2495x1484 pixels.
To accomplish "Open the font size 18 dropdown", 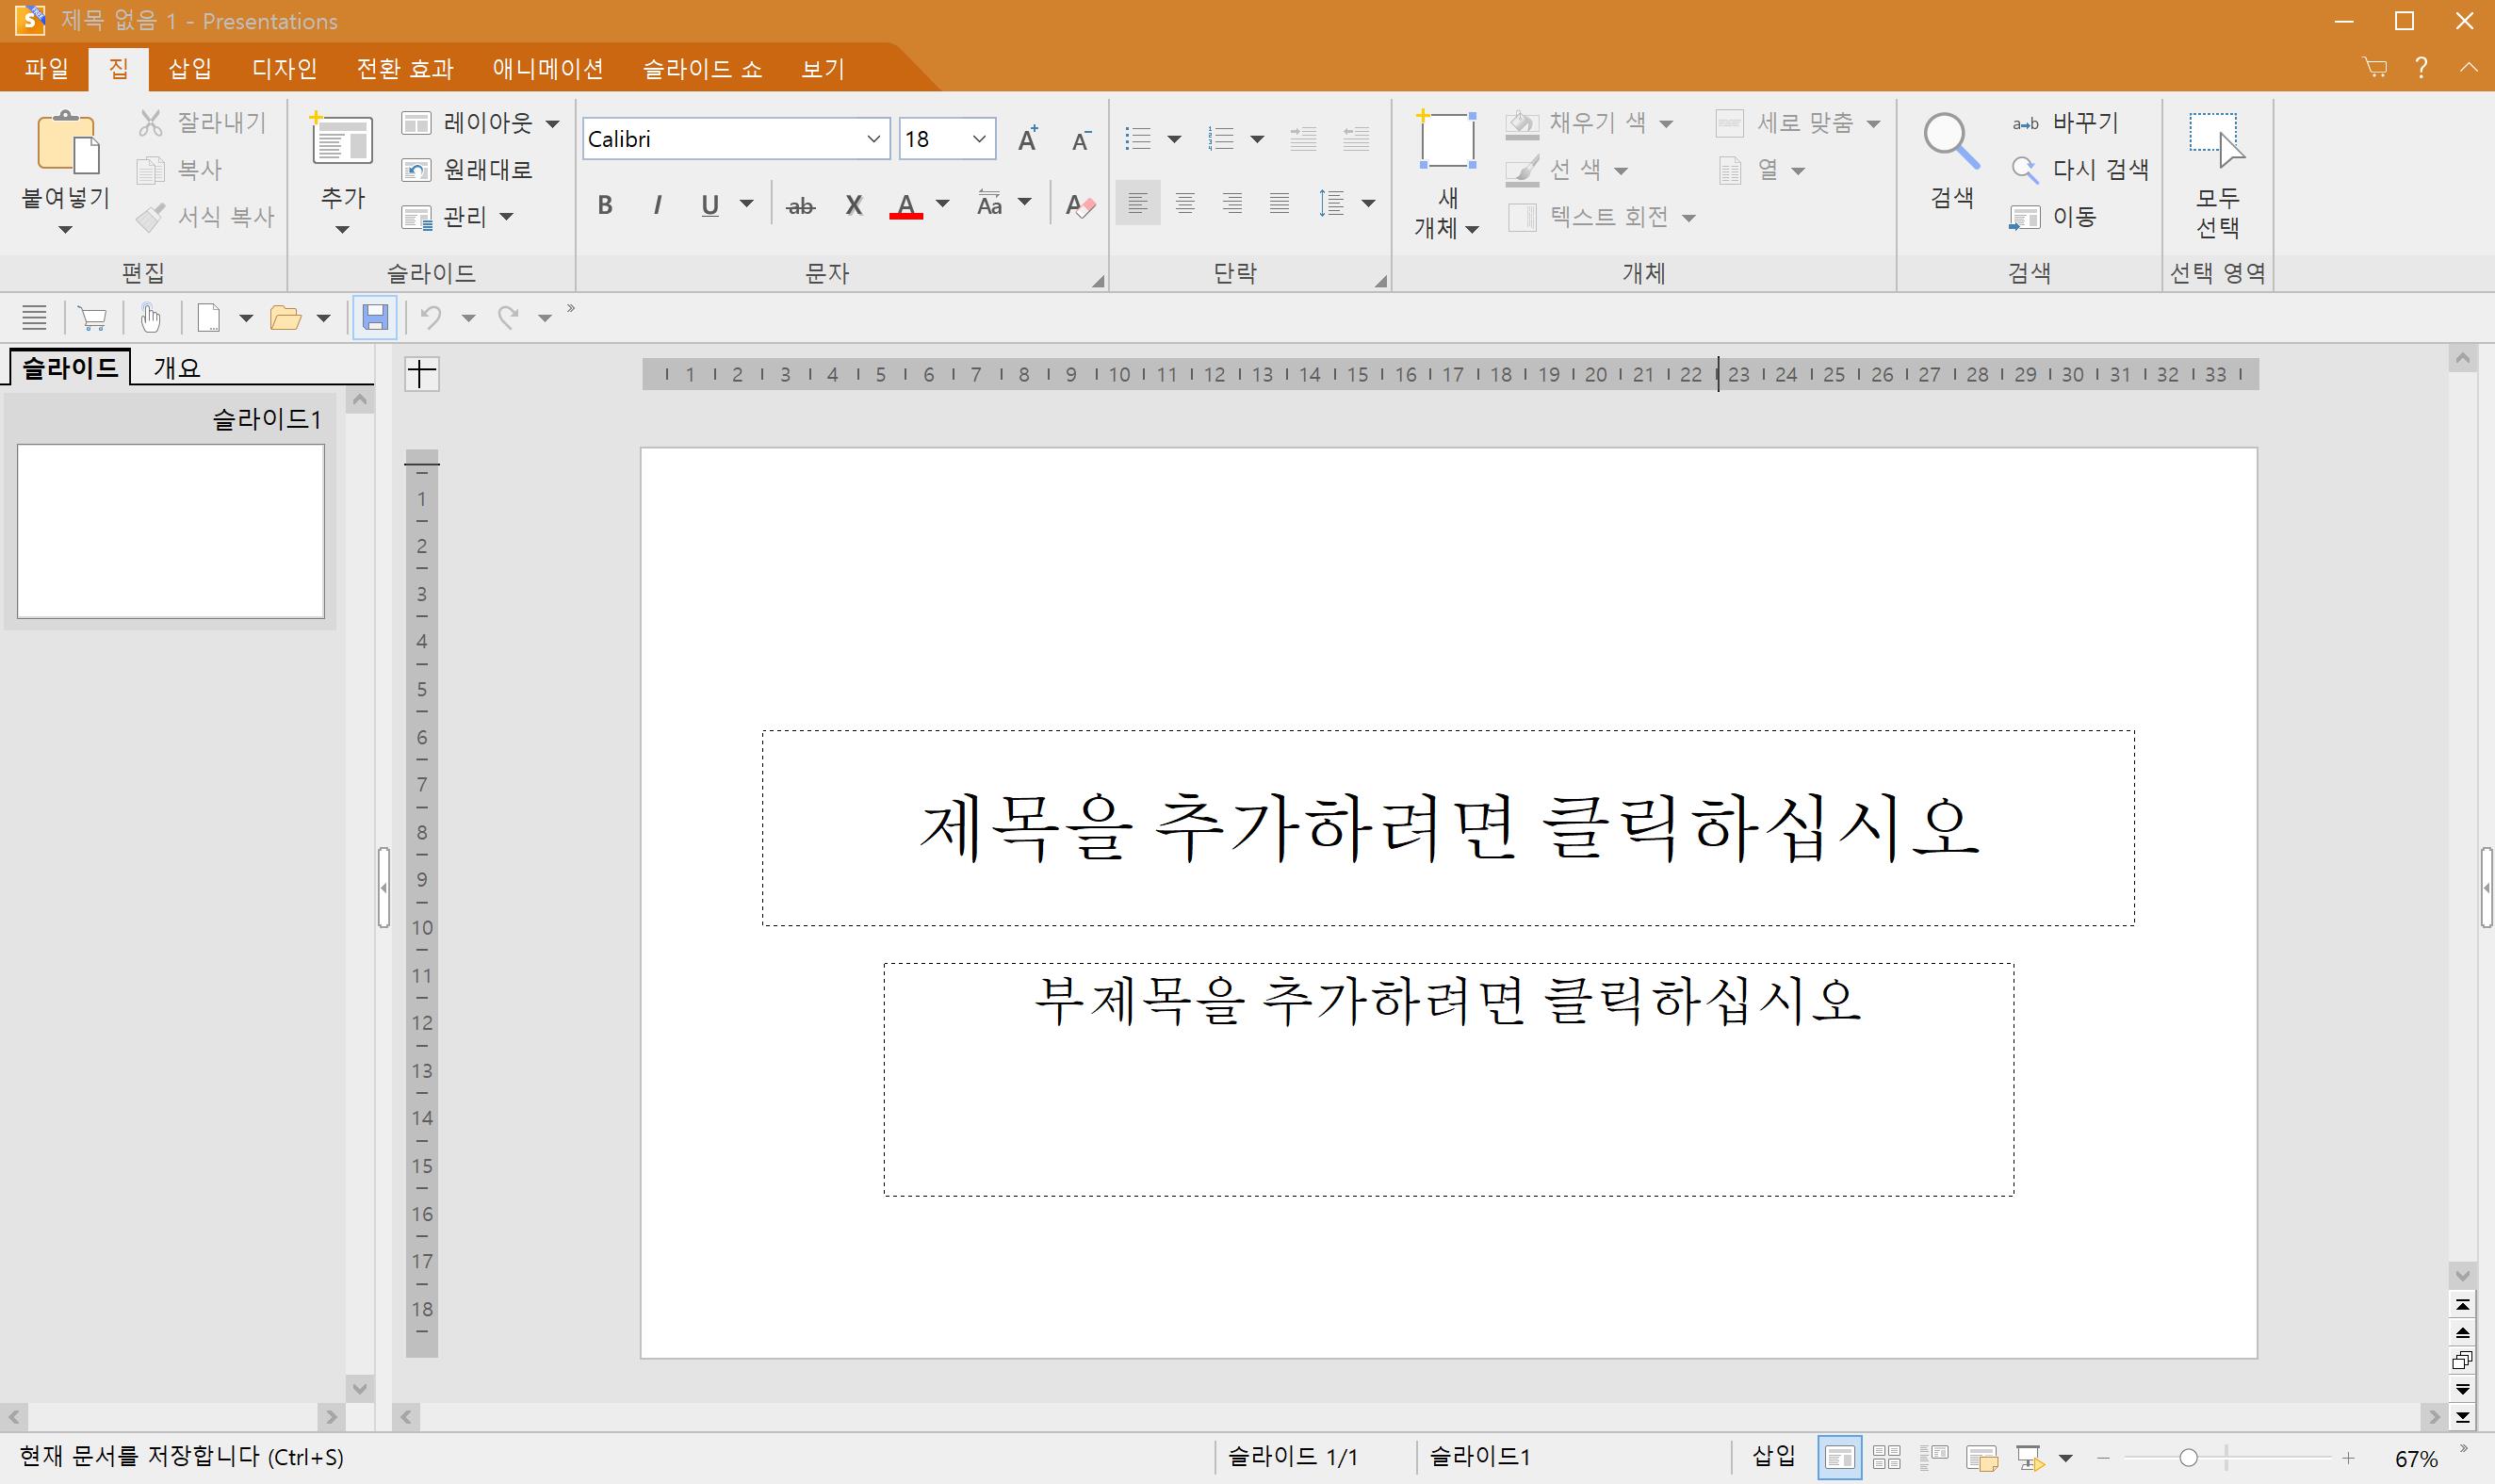I will (979, 139).
